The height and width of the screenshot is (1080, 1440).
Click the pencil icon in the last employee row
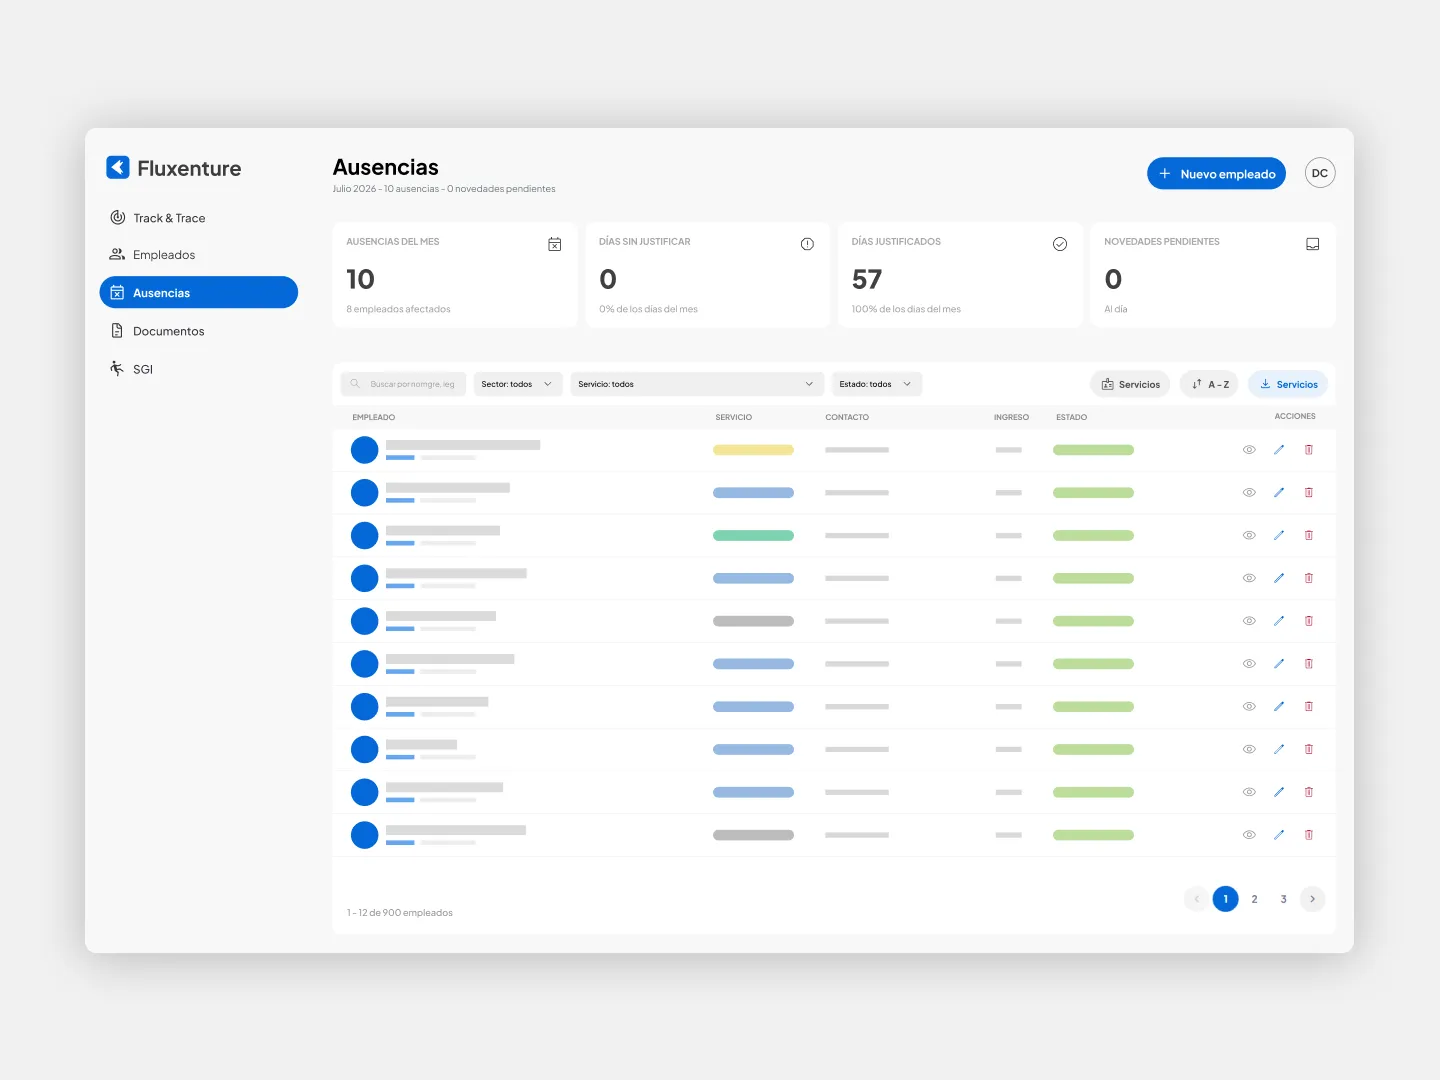1279,835
